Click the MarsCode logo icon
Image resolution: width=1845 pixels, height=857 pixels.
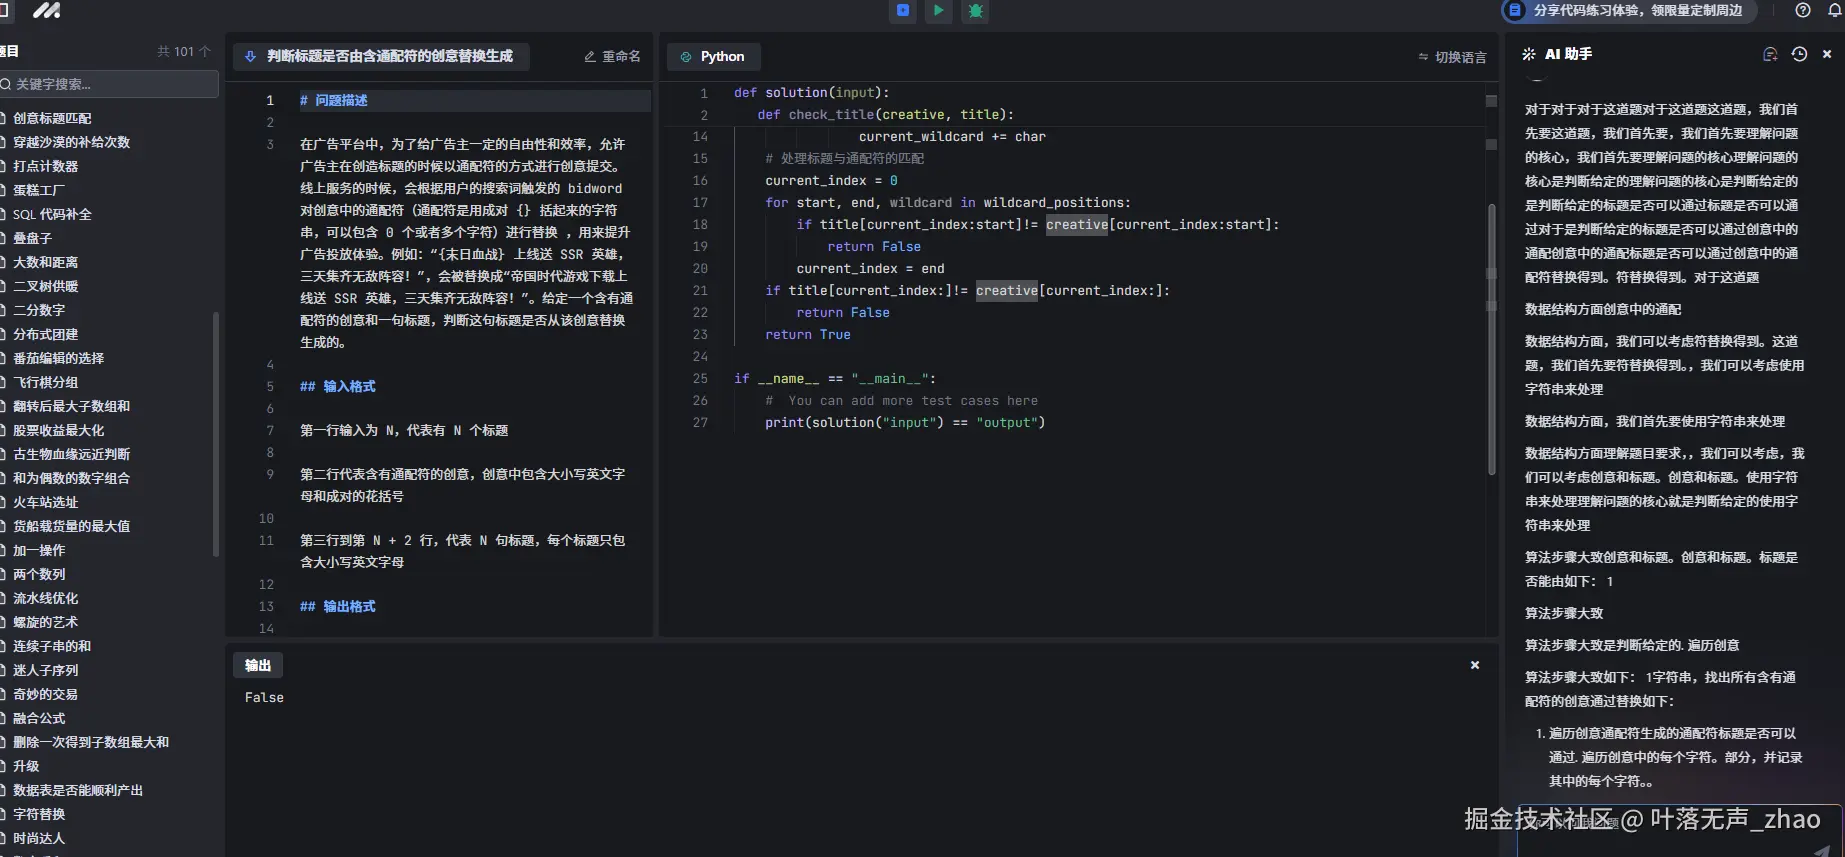pos(46,11)
